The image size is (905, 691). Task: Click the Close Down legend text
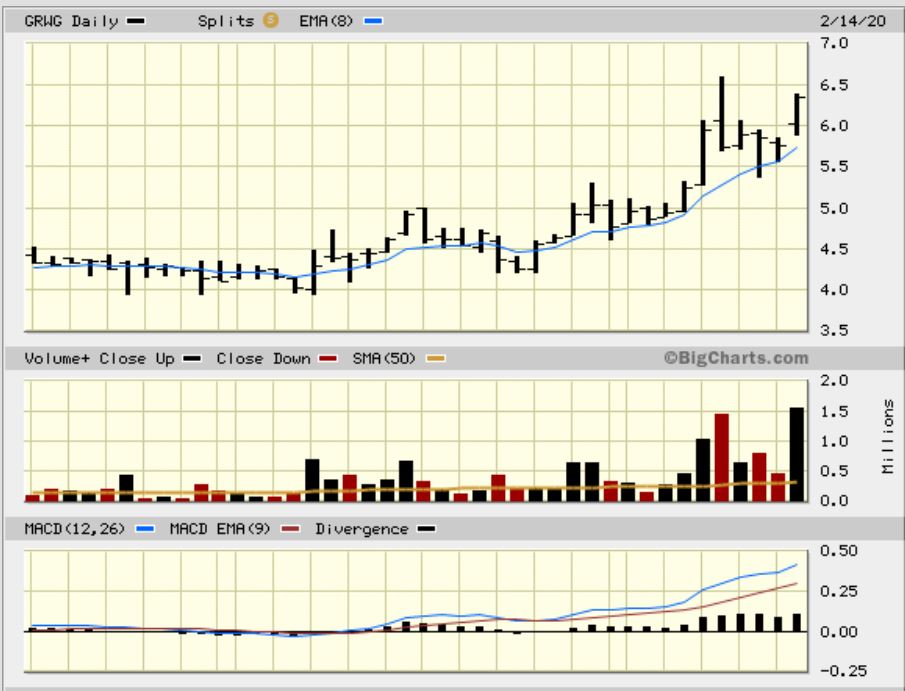click(263, 358)
